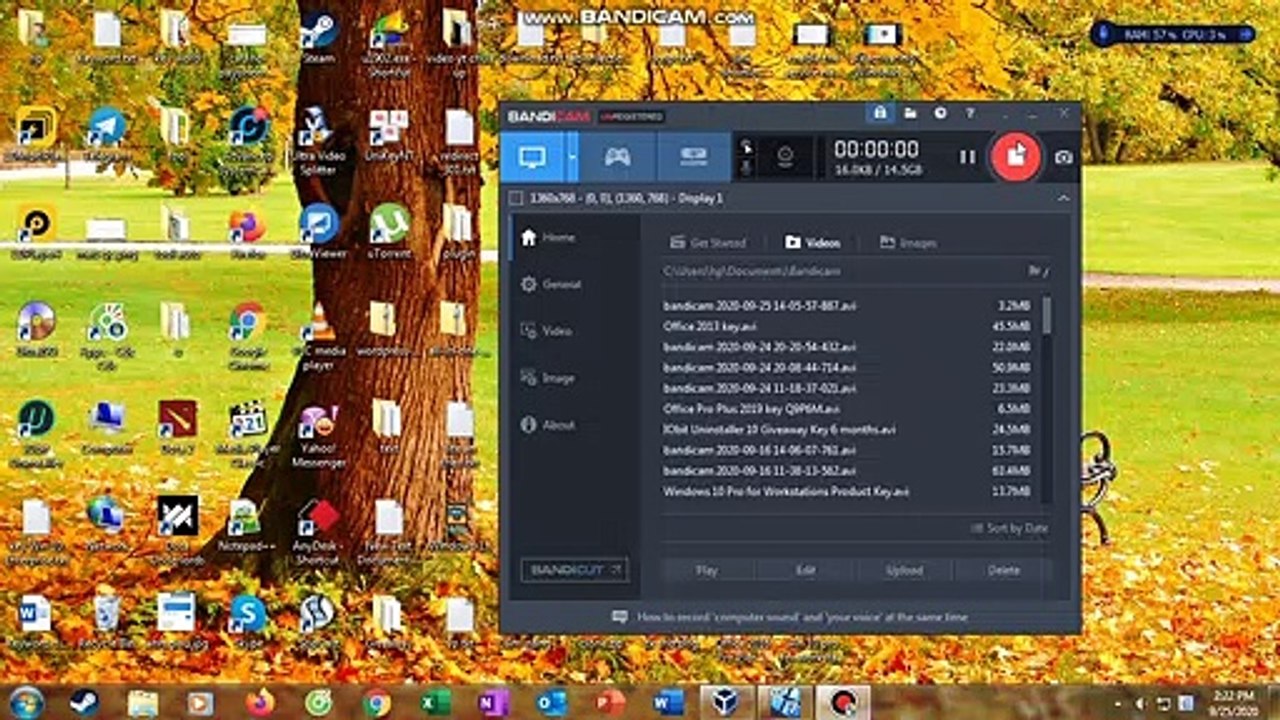Click the red REC button
The width and height of the screenshot is (1280, 720).
point(1016,156)
